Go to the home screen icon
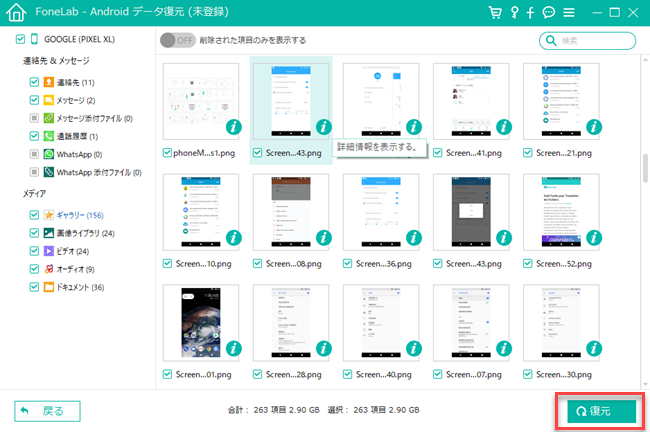This screenshot has width=650, height=432. [16, 12]
